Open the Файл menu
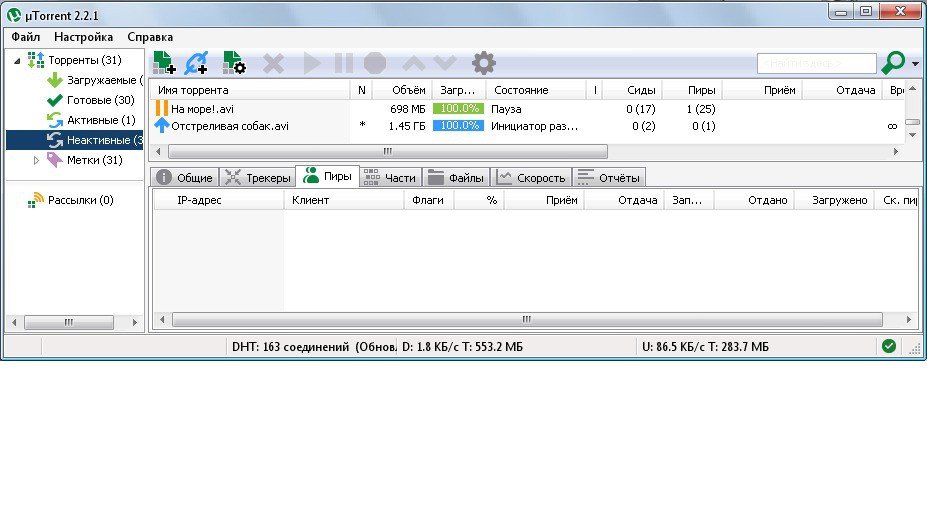This screenshot has width=927, height=525. click(x=25, y=37)
